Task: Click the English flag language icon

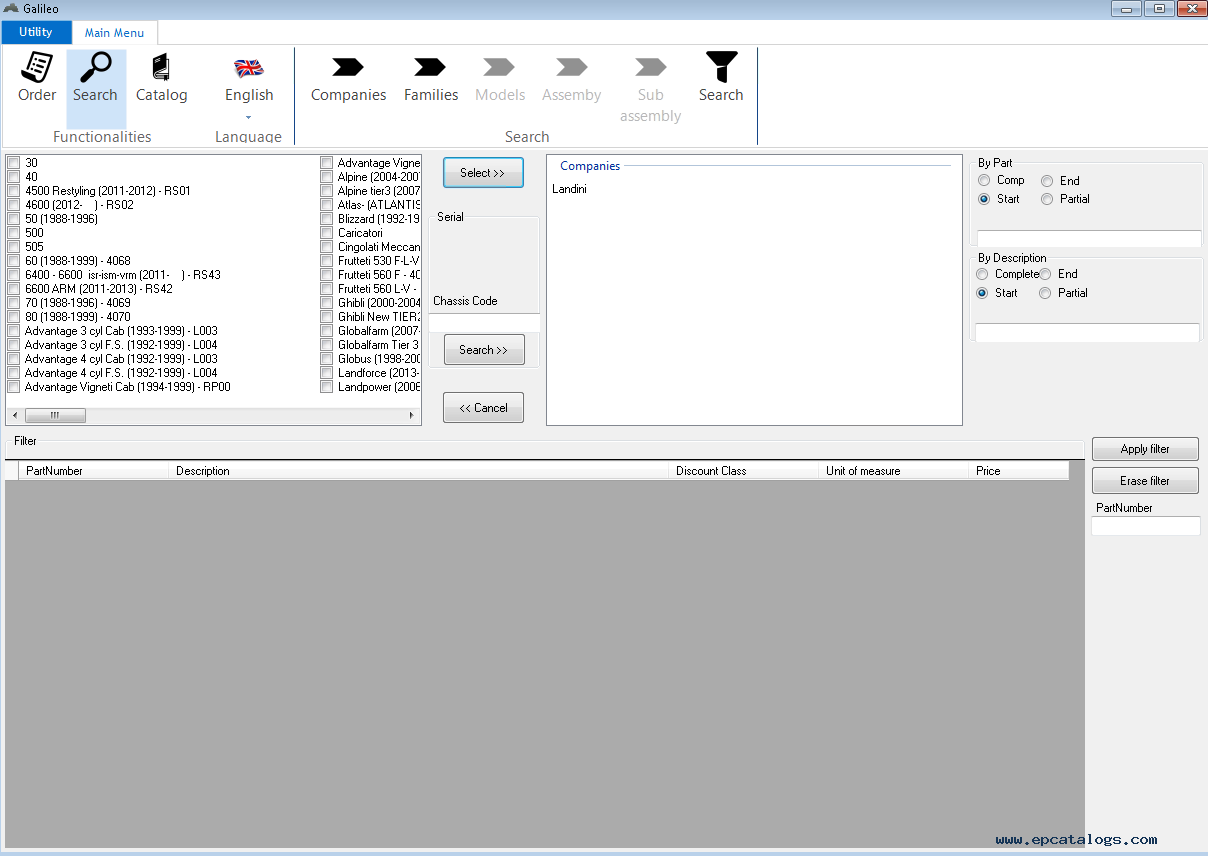Action: click(249, 68)
